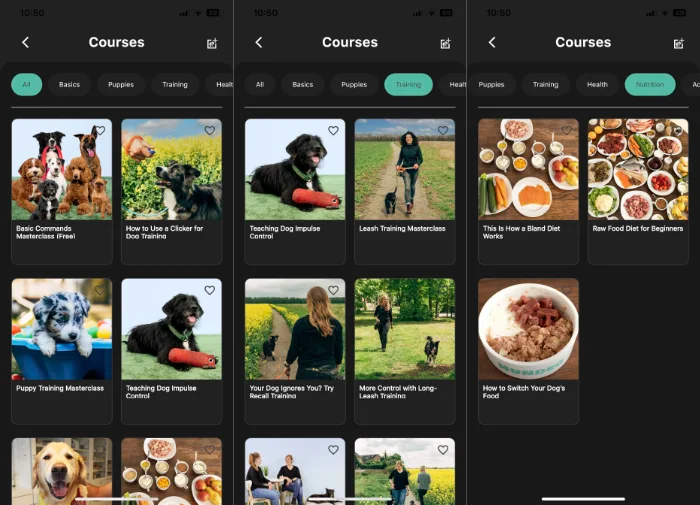
Task: Go back from the middle Courses screen
Action: tap(259, 42)
